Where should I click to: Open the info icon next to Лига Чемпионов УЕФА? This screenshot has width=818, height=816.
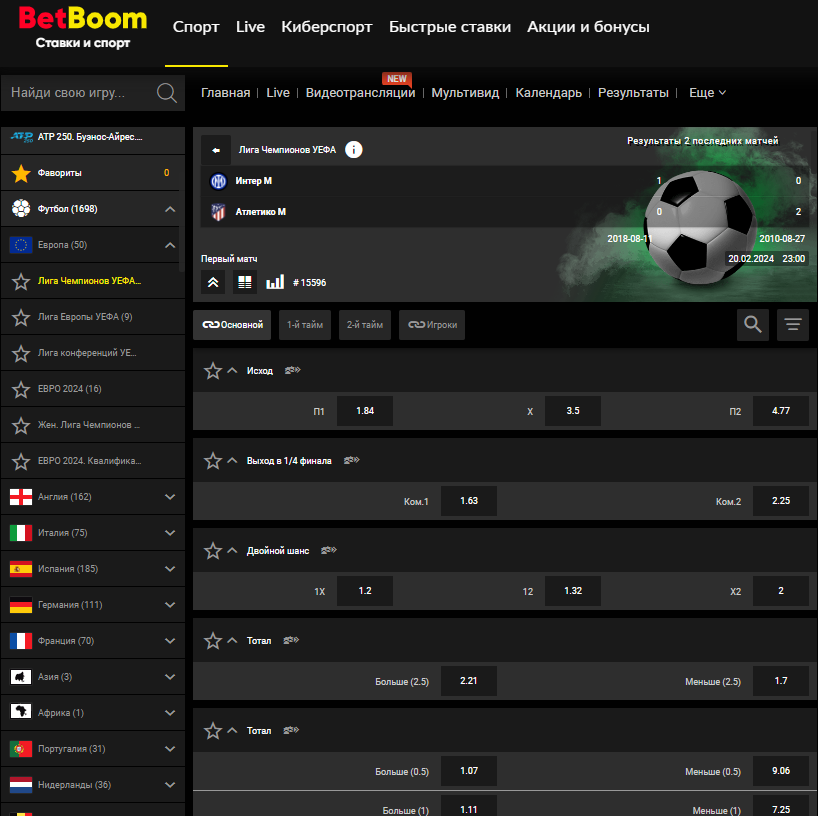tap(354, 150)
